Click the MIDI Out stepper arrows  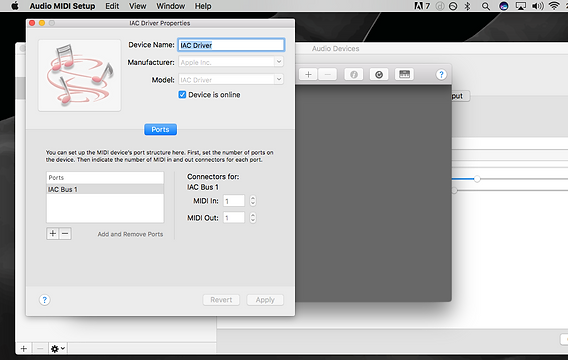click(x=253, y=218)
